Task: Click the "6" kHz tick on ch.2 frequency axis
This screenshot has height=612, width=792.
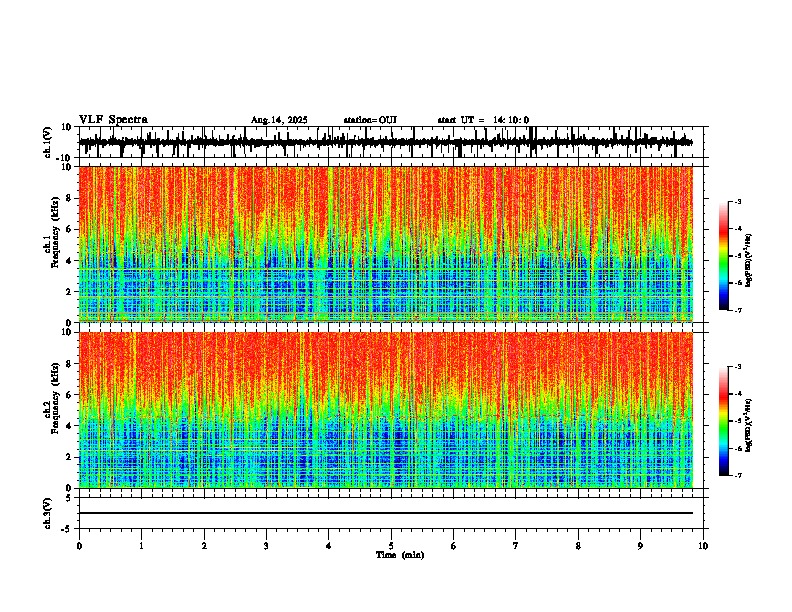Action: click(70, 395)
